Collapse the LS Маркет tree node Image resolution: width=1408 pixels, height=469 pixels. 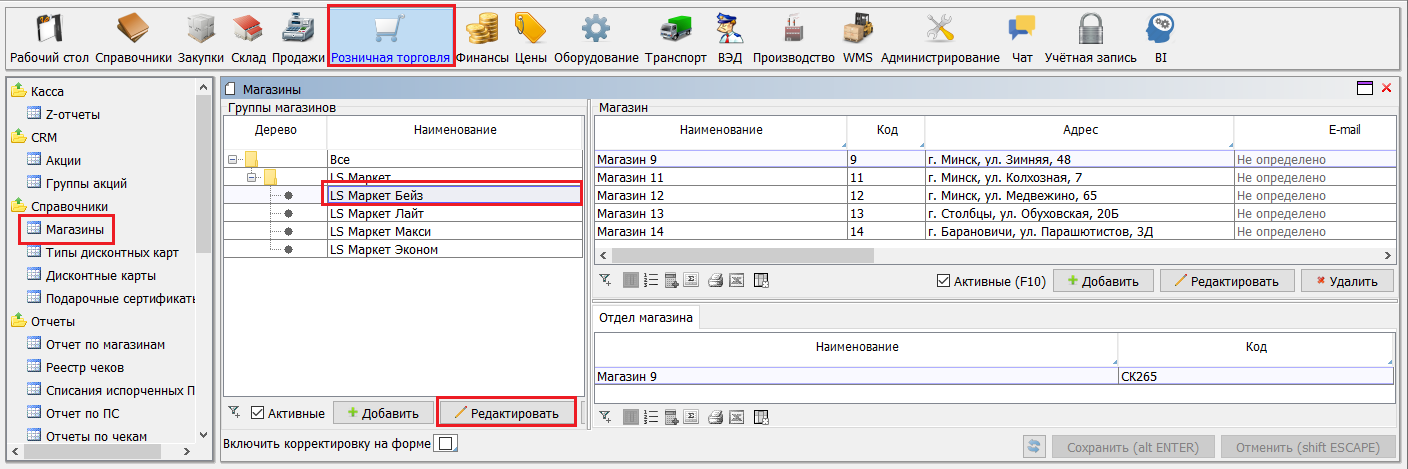point(252,177)
